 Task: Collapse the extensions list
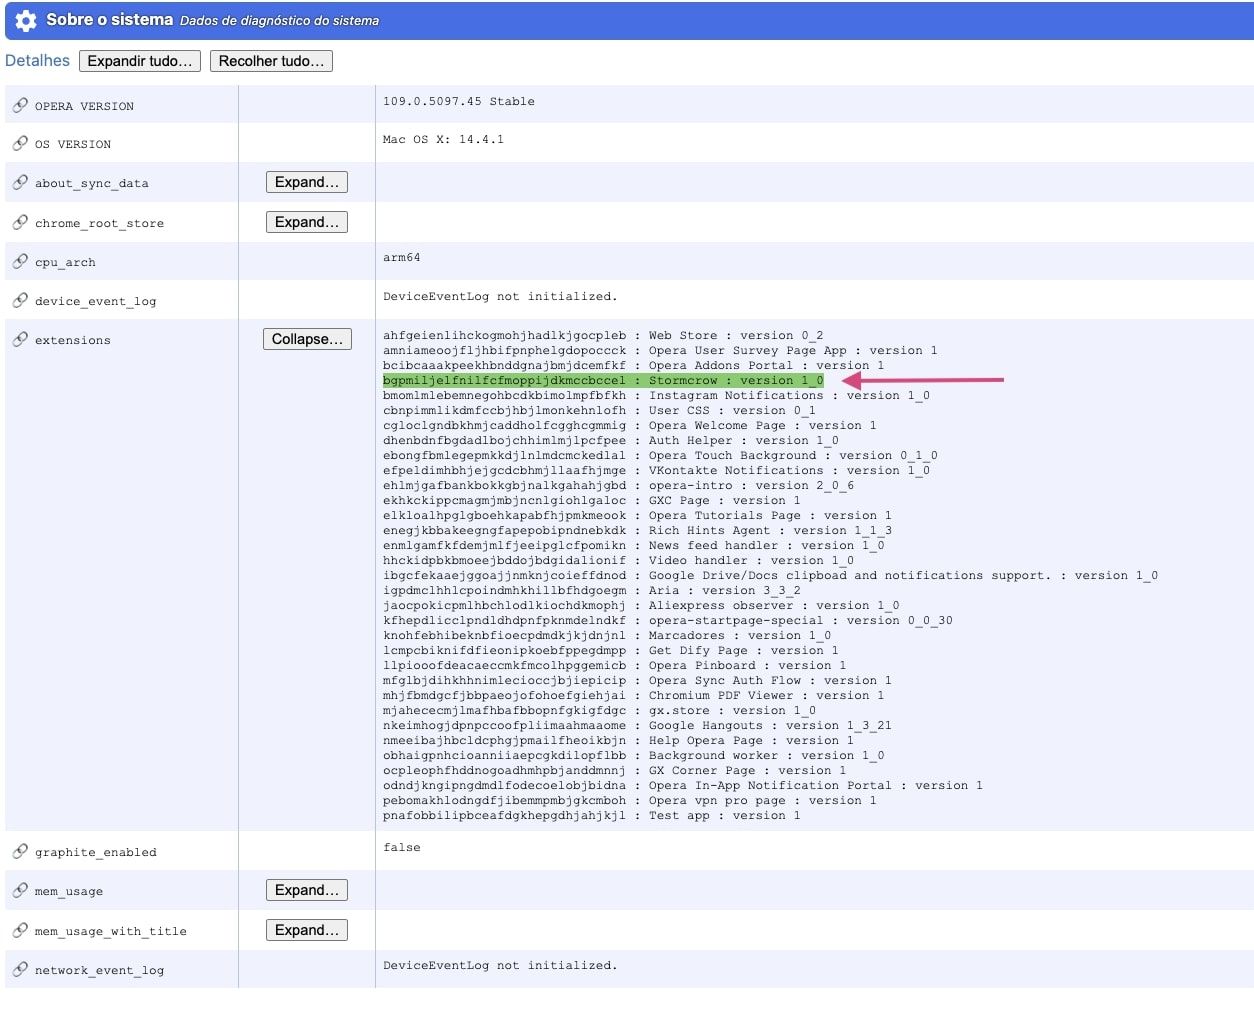coord(306,338)
